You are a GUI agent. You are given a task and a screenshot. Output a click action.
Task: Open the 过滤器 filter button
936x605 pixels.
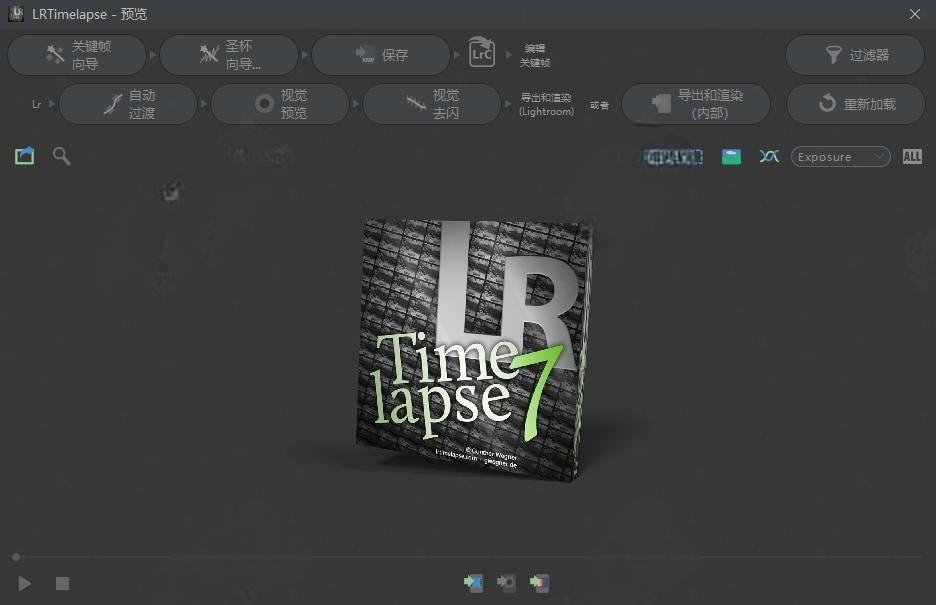[855, 55]
